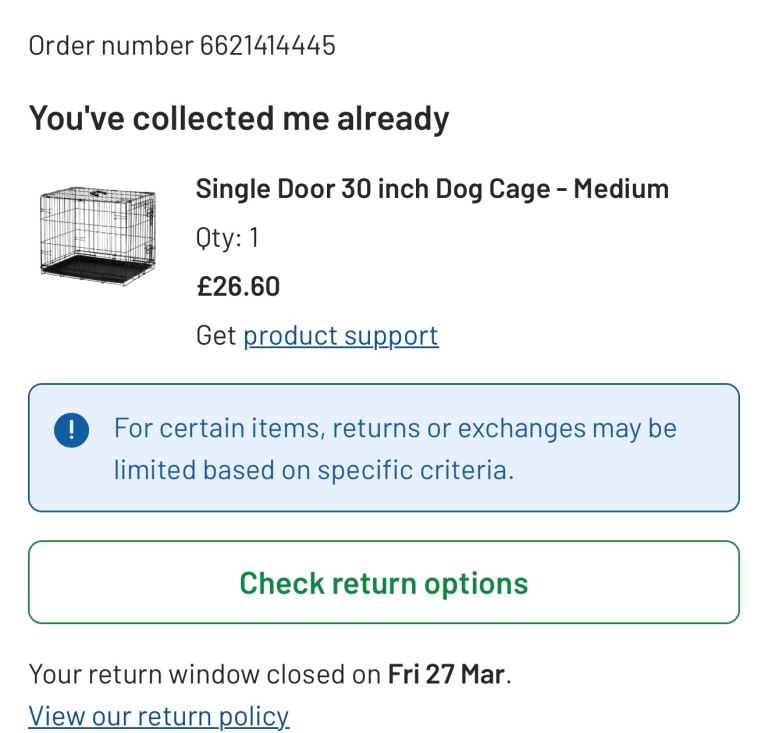Click the word "Medium" in product title

tap(628, 188)
